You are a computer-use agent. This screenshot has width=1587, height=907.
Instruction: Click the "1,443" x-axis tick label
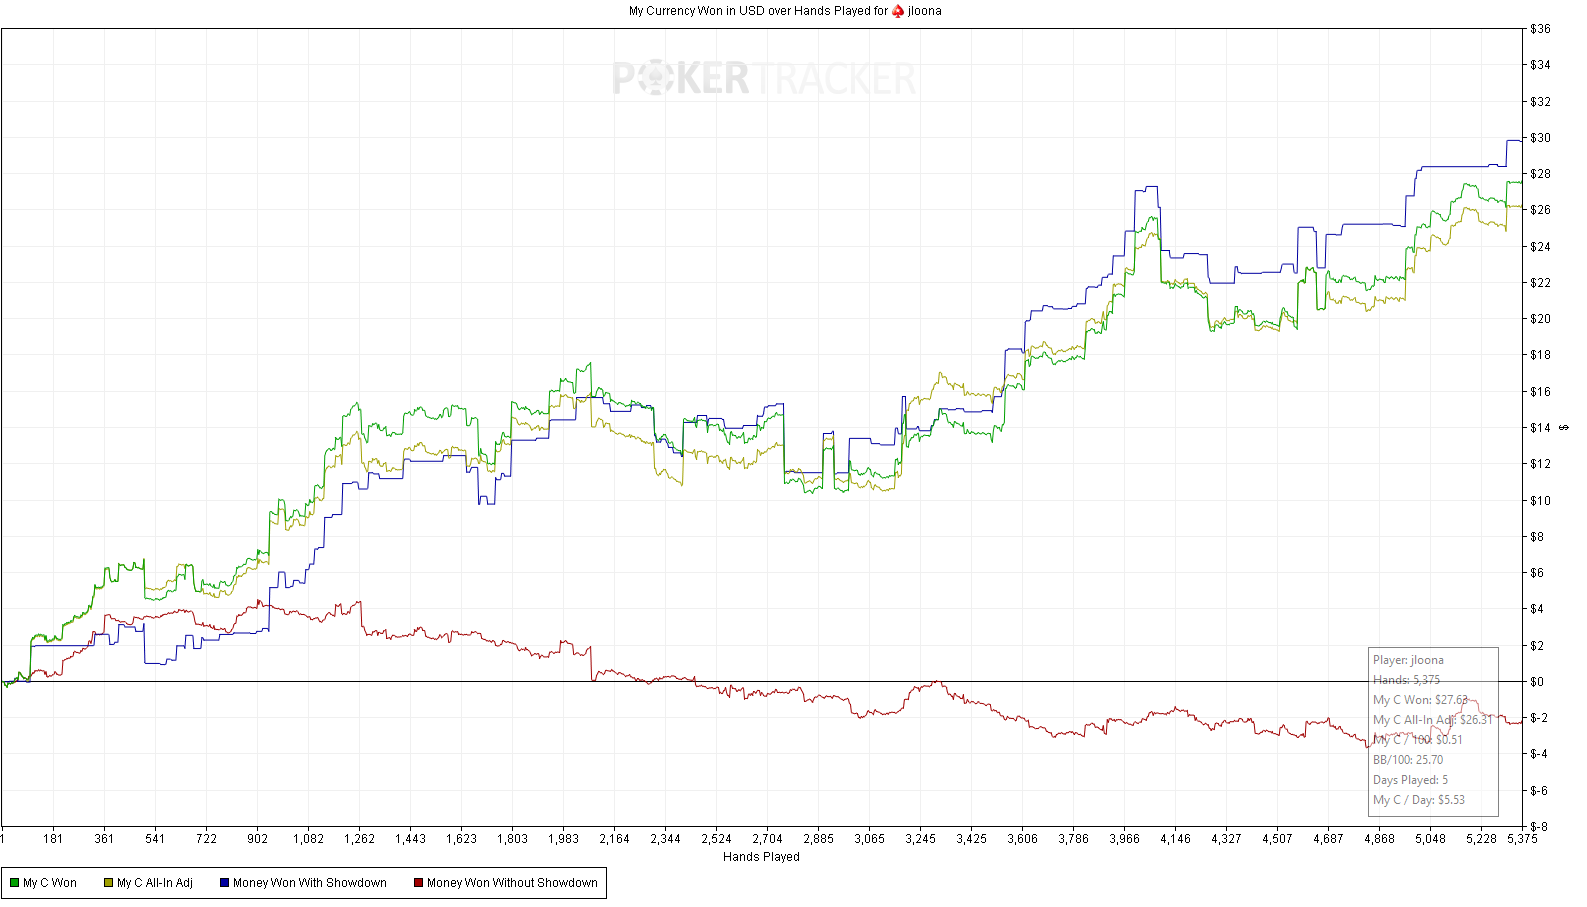(x=410, y=839)
